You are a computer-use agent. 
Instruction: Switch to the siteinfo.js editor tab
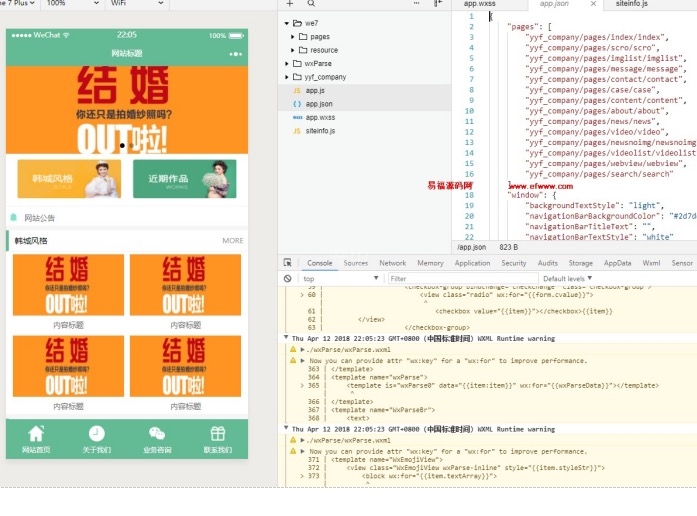pyautogui.click(x=631, y=5)
